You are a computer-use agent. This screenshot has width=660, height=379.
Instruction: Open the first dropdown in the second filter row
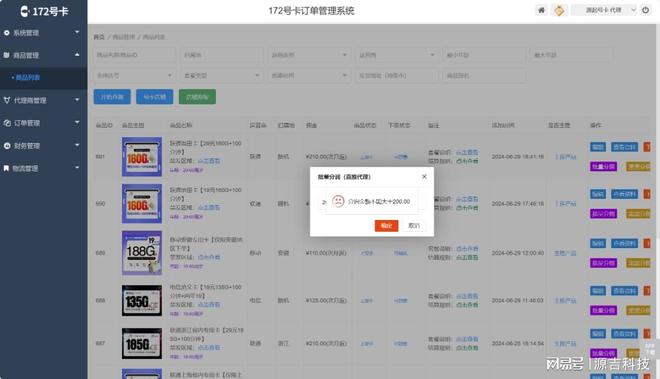tap(134, 76)
